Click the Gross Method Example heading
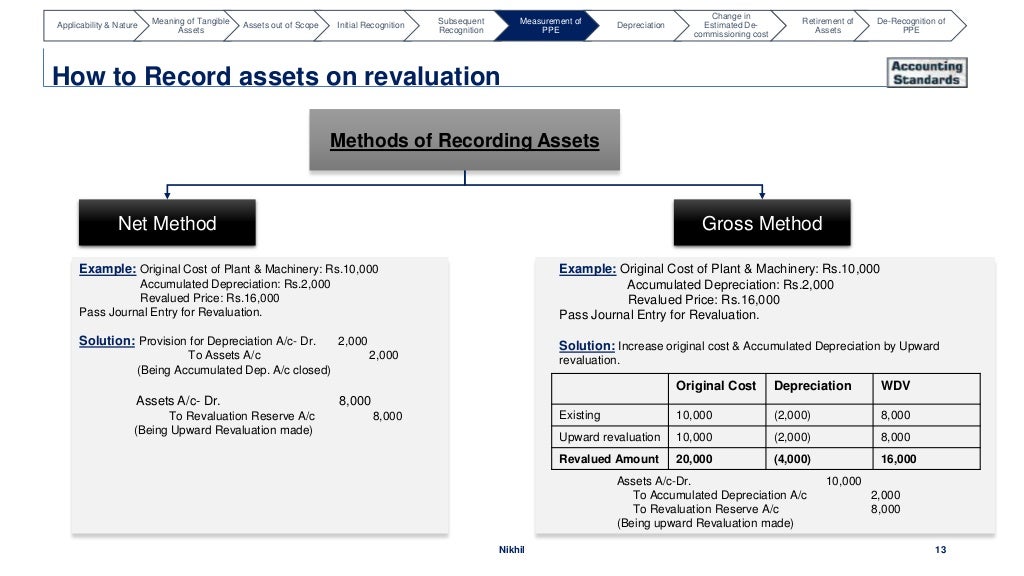The width and height of the screenshot is (1024, 576). coord(588,269)
